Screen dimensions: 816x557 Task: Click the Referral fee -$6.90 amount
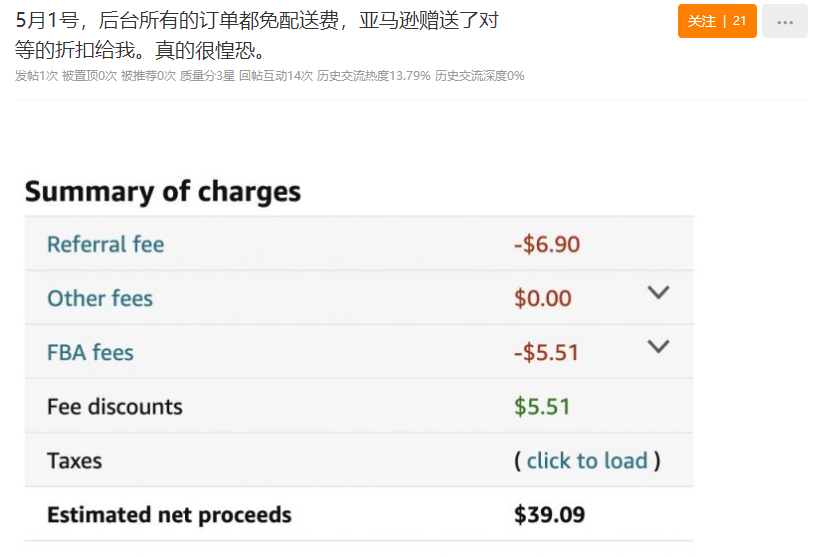546,244
